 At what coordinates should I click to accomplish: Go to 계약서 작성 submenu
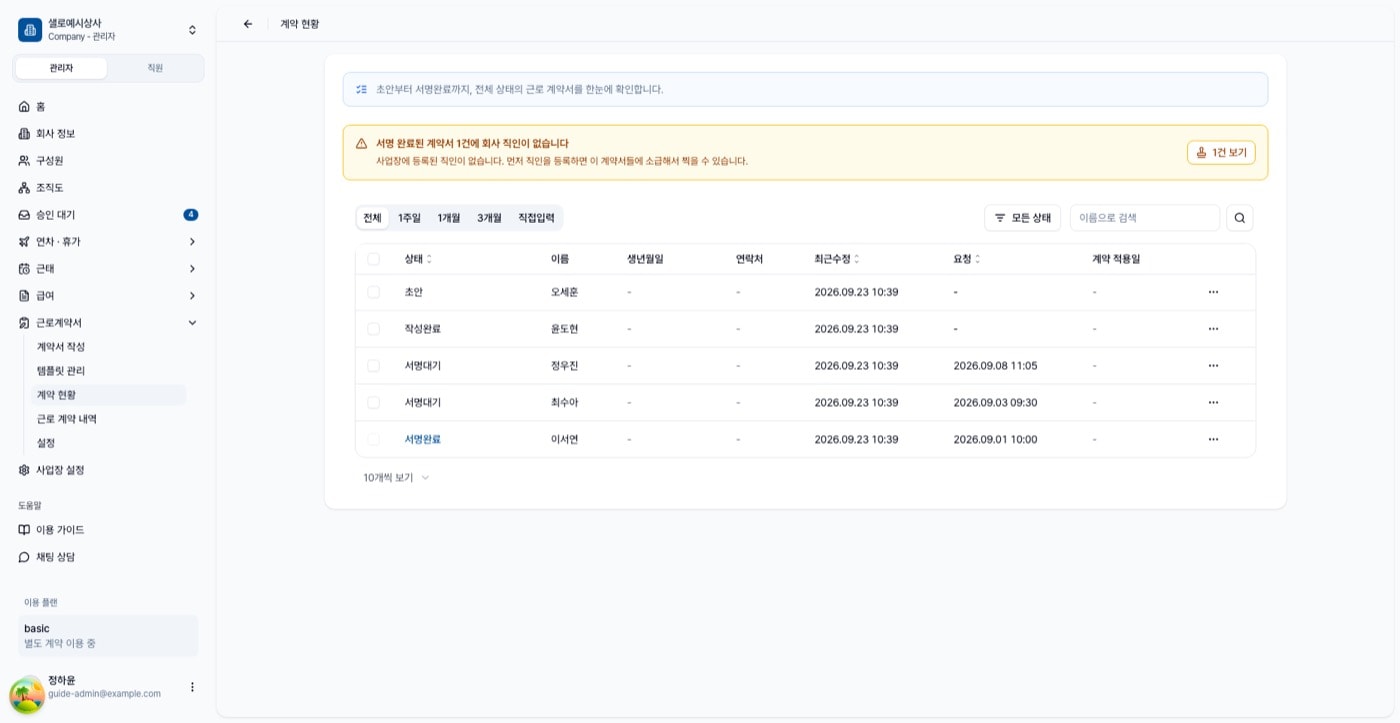[x=108, y=346]
